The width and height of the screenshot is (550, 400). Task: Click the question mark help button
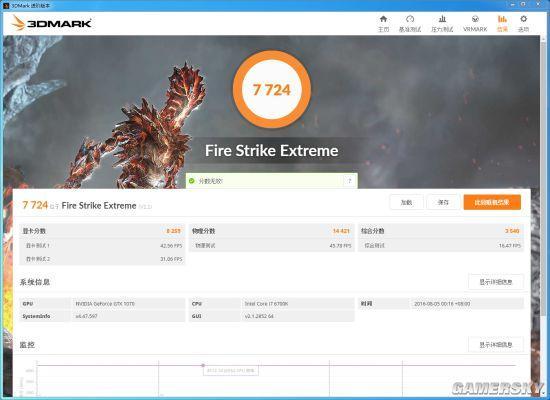coord(349,181)
